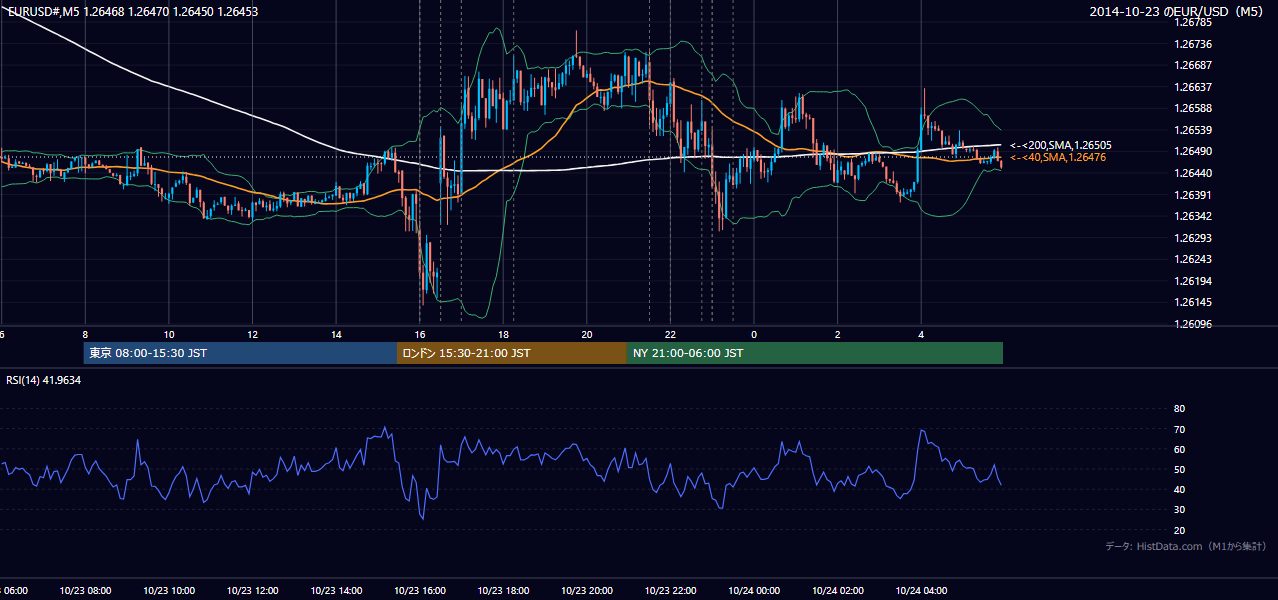The width and height of the screenshot is (1278, 600).
Task: Click the bottom time label 10/24 00:00
Action: pyautogui.click(x=755, y=591)
